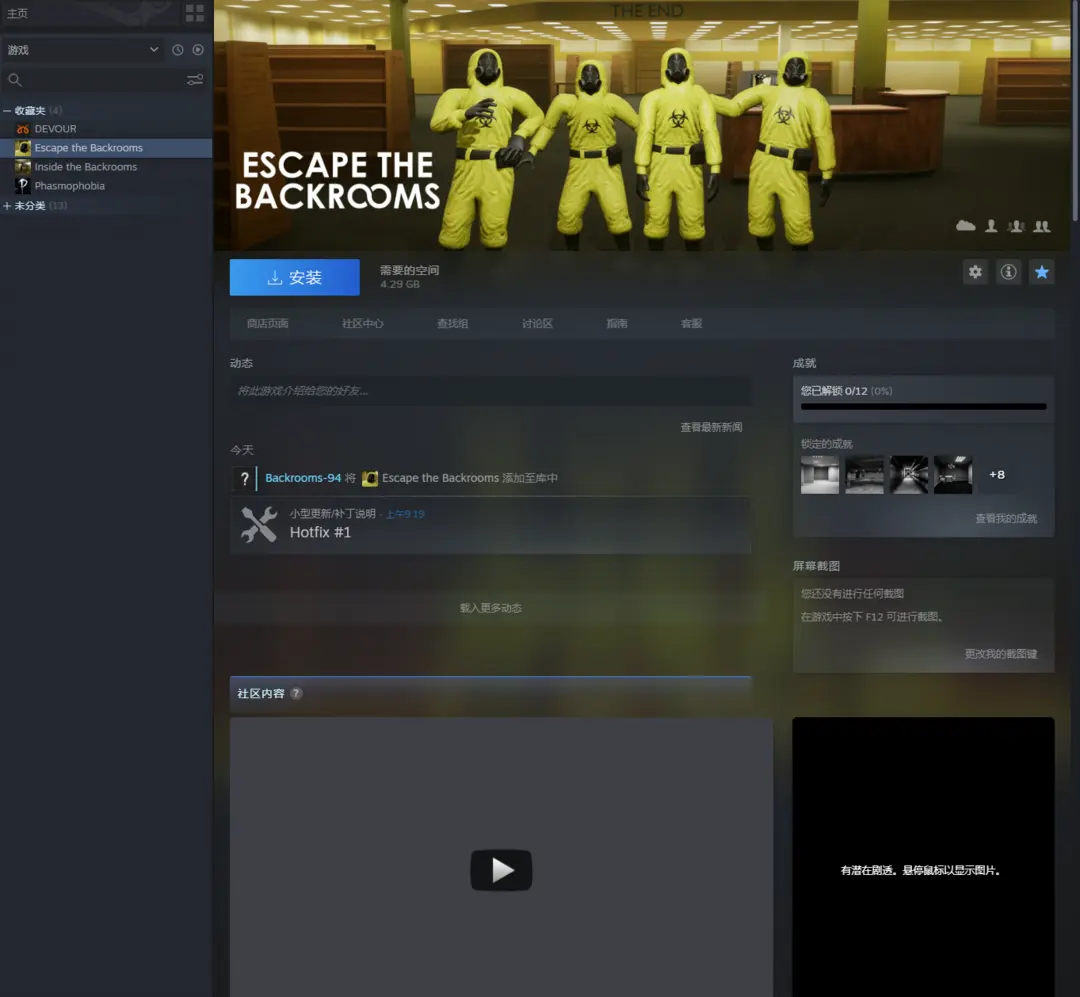Open the third locked achievement thumbnail
1080x997 pixels.
coord(908,475)
